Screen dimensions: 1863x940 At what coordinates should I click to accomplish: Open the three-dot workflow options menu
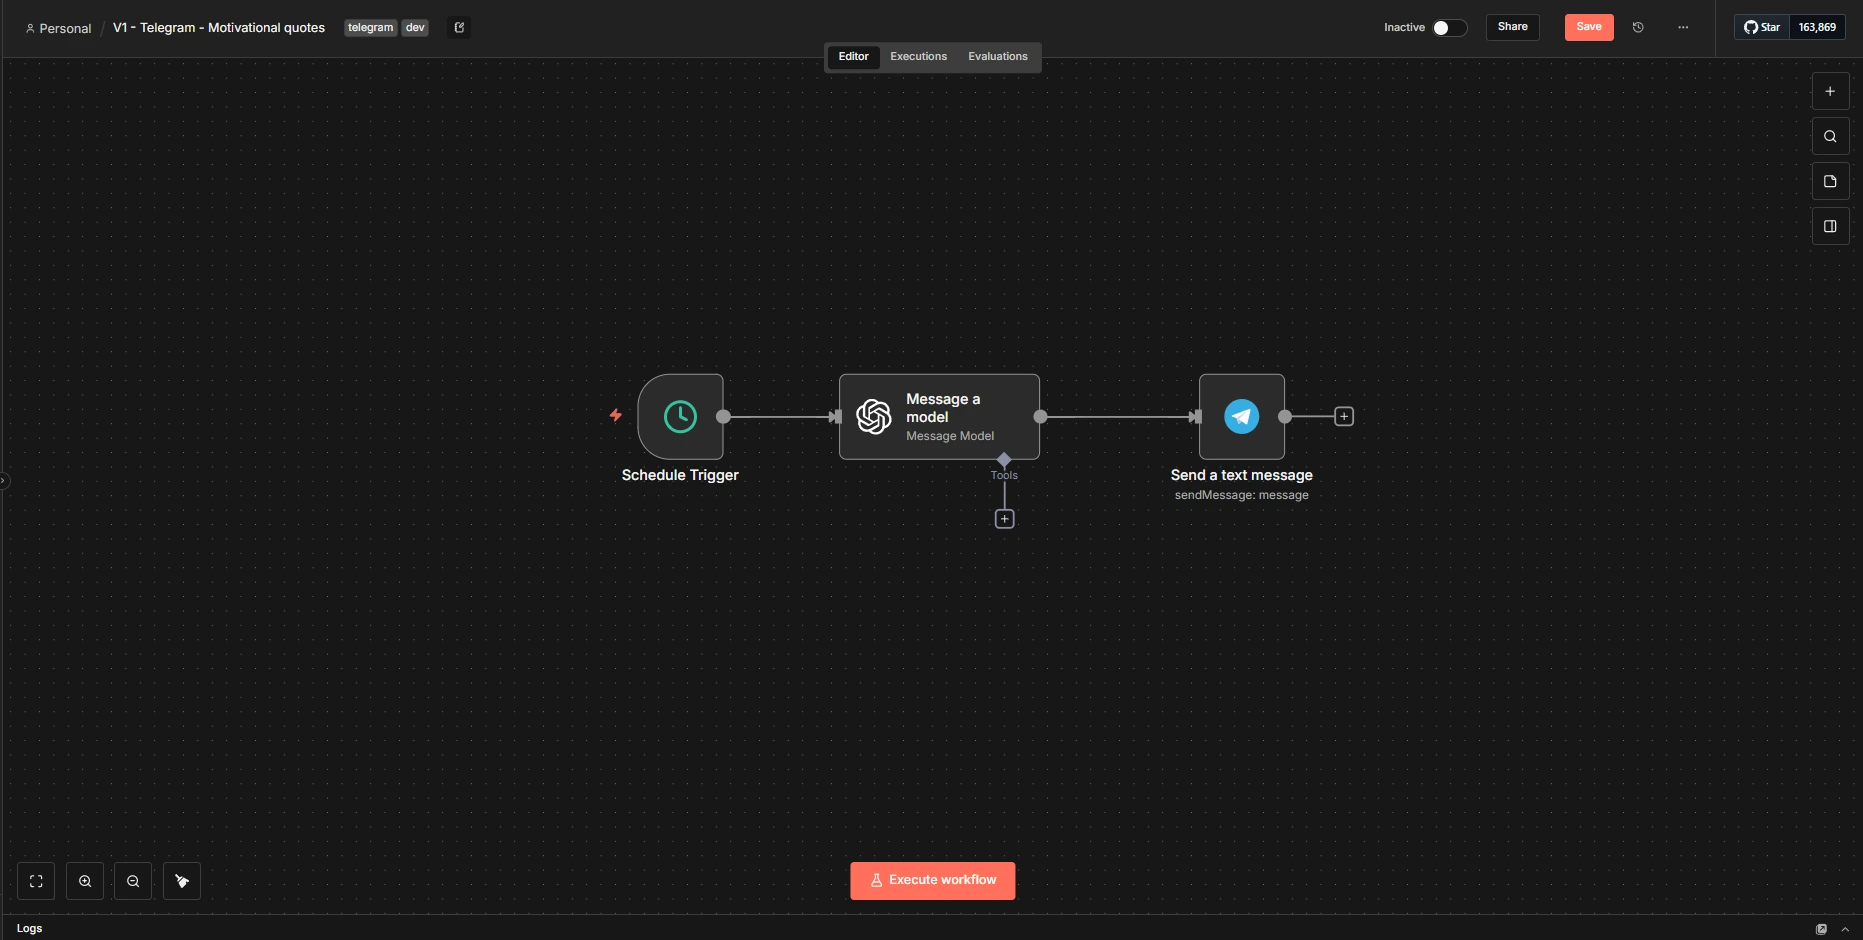pyautogui.click(x=1683, y=28)
